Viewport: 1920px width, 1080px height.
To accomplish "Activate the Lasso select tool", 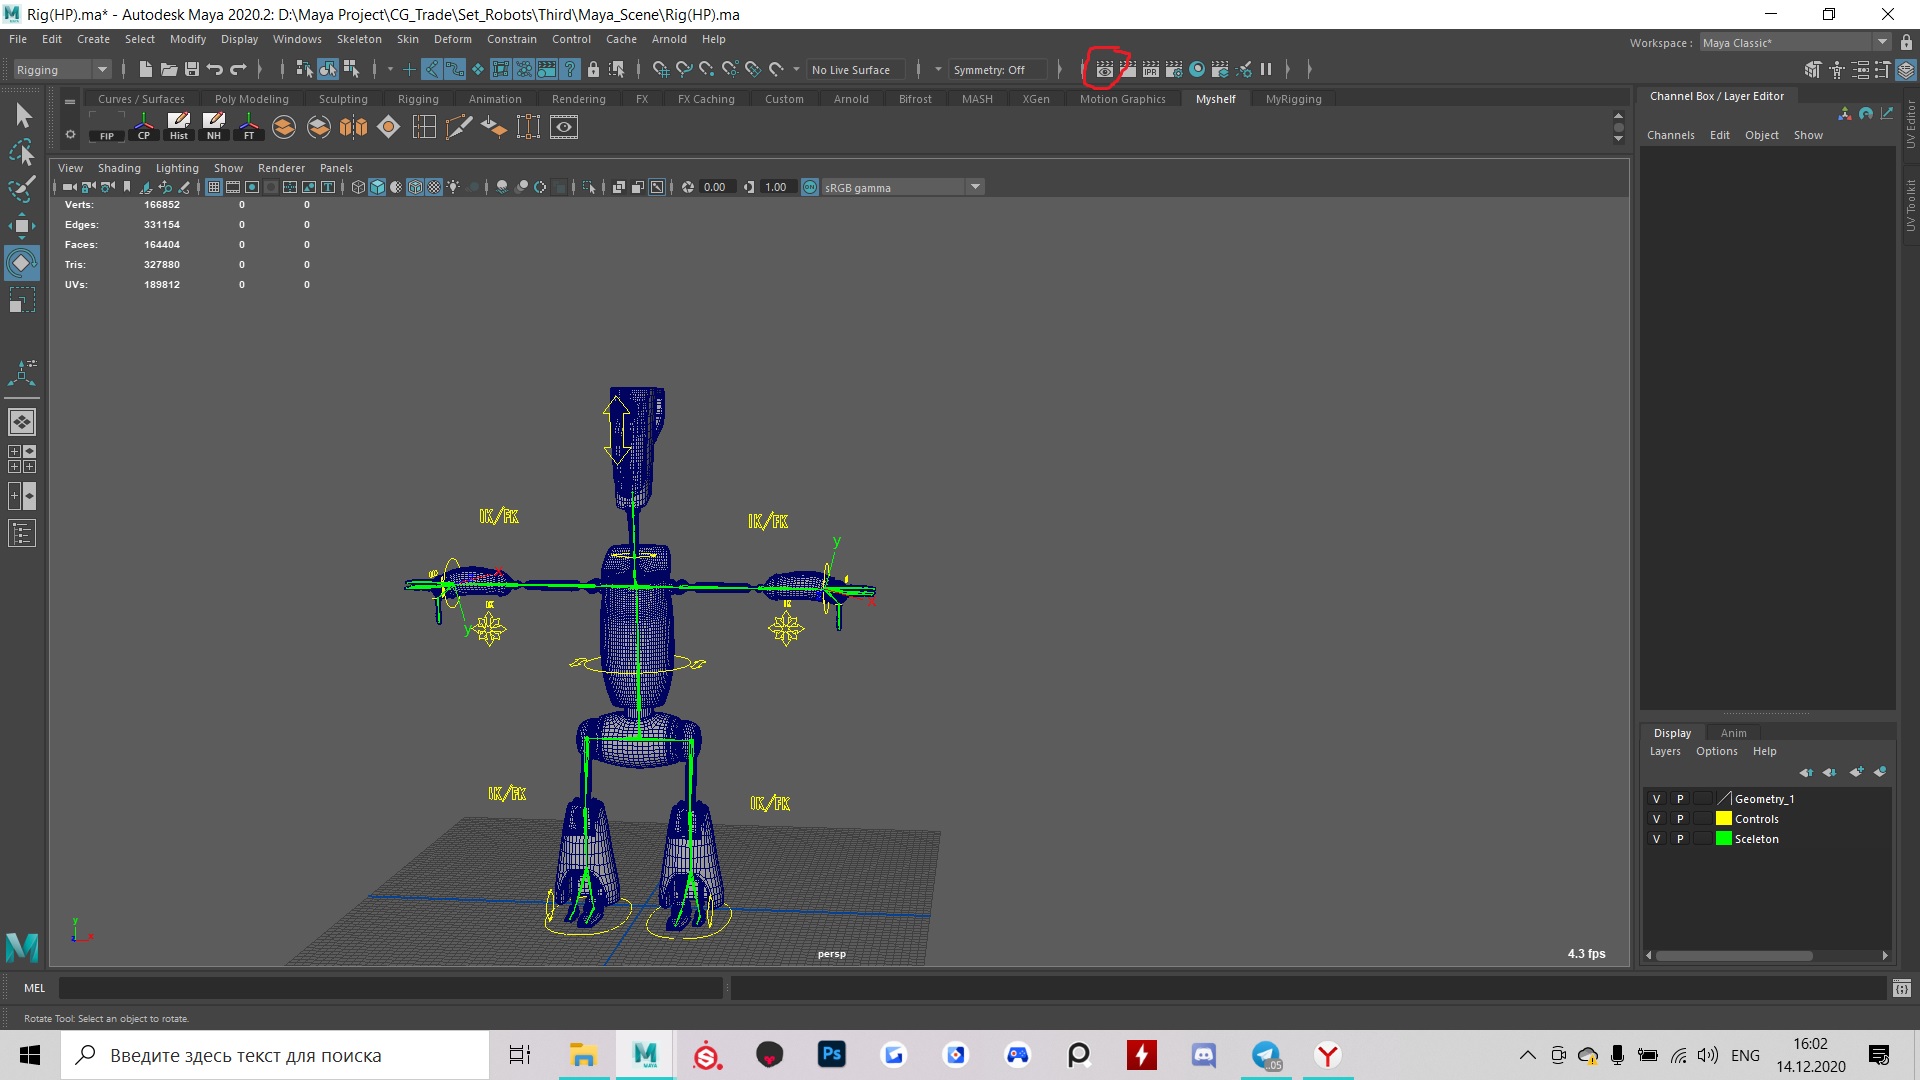I will click(x=21, y=152).
